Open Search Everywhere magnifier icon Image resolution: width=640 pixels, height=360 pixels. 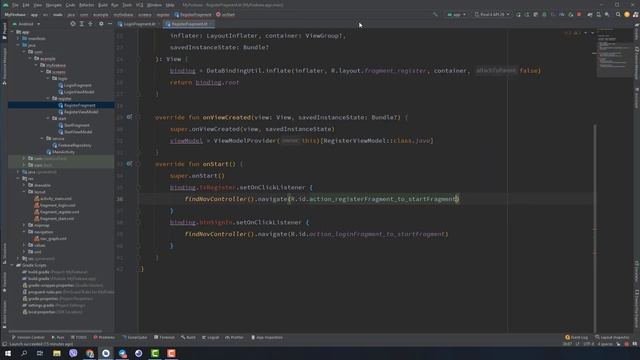618,15
